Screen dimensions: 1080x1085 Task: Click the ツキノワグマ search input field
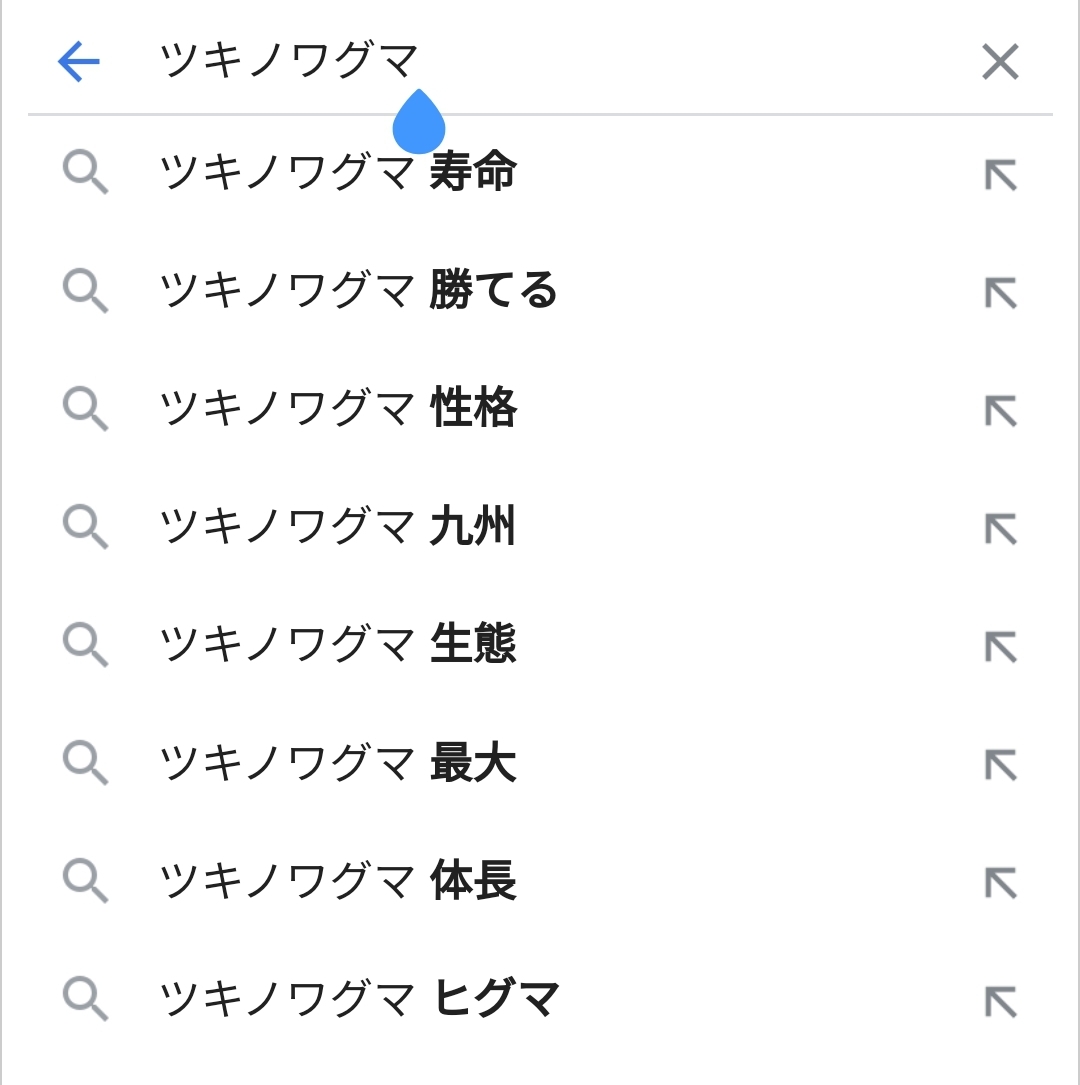click(560, 62)
